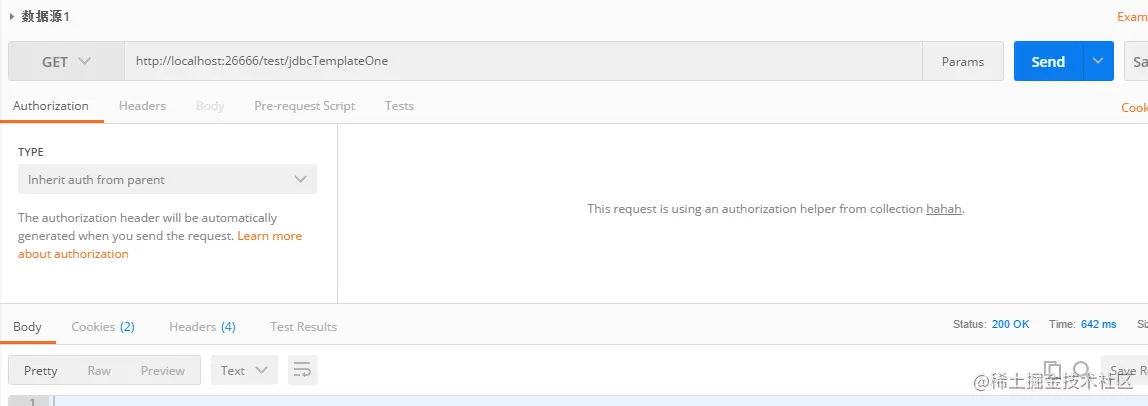Image resolution: width=1148 pixels, height=406 pixels.
Task: Click the request URL input field
Action: [x=520, y=62]
